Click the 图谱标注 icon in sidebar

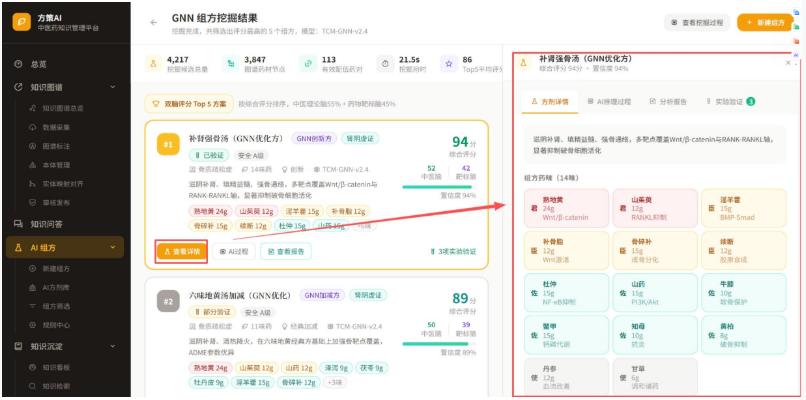[33, 147]
